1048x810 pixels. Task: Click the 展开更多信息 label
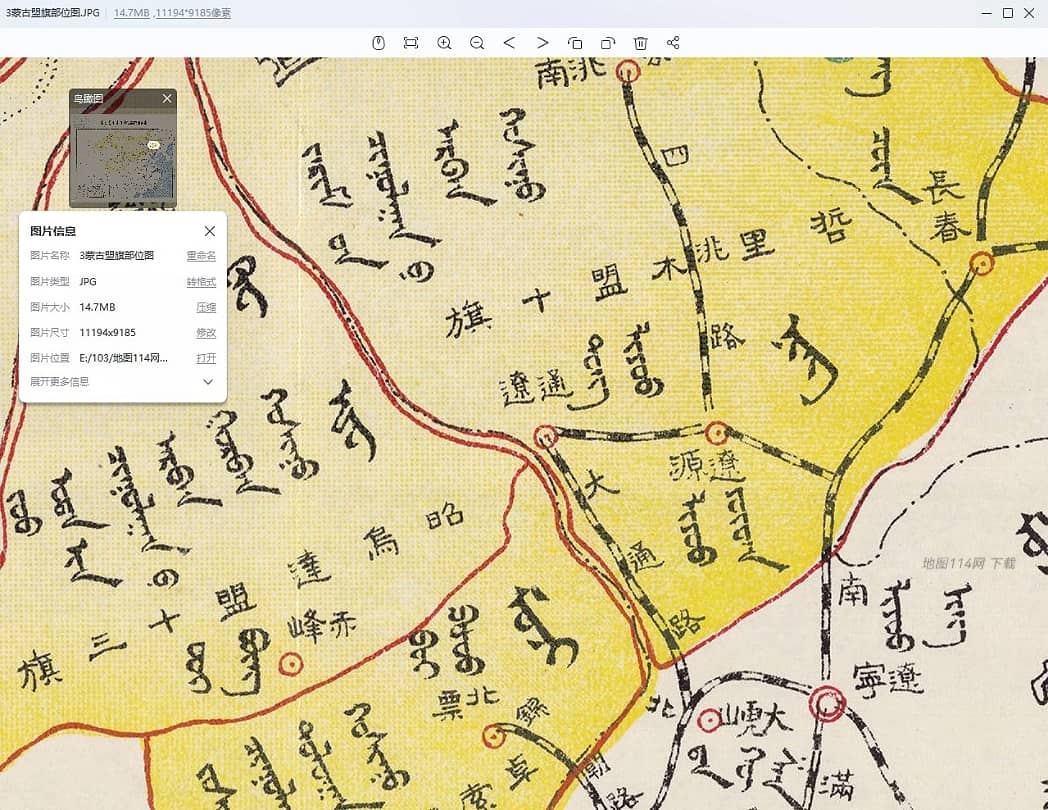pos(59,382)
